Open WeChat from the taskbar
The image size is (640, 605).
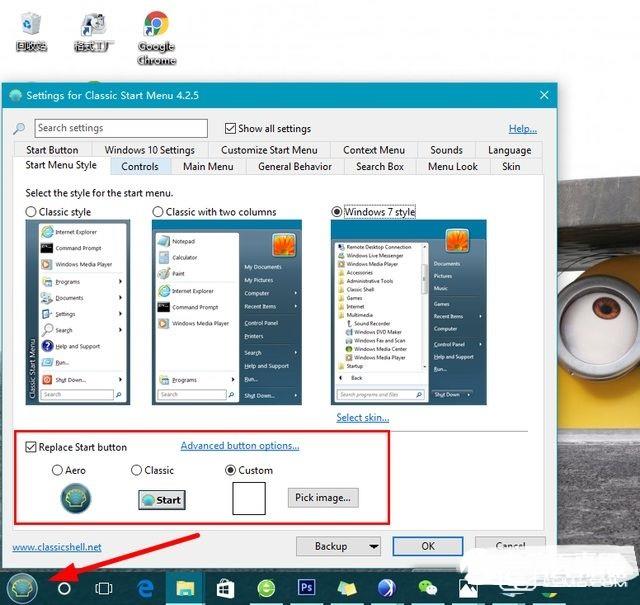coord(428,588)
